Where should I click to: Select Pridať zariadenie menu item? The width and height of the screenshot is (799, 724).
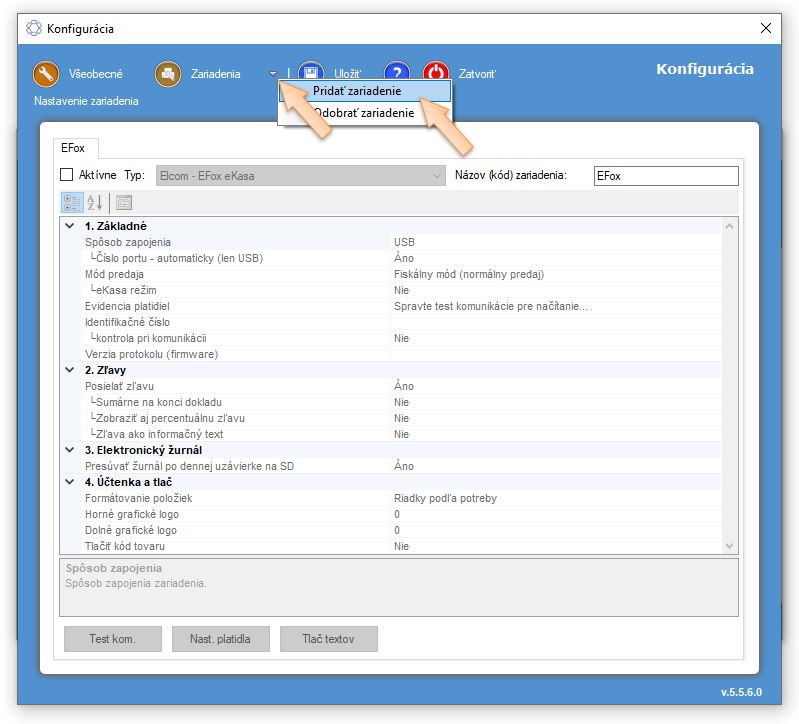(x=357, y=90)
